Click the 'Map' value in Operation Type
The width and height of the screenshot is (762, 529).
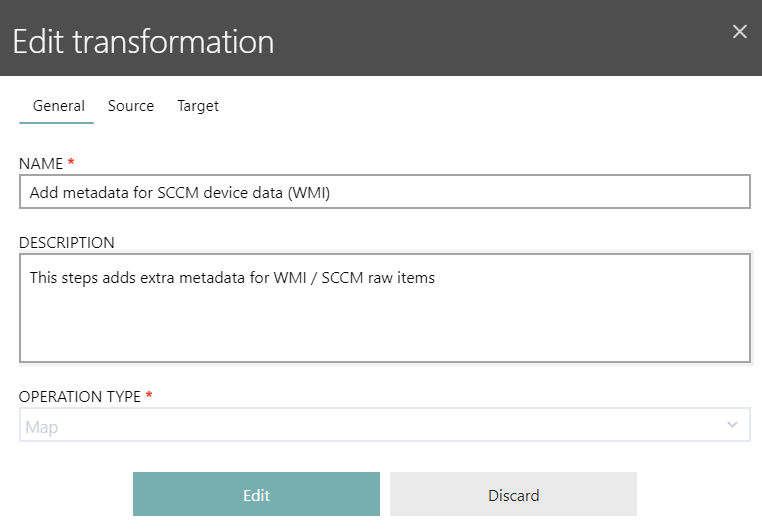click(x=42, y=426)
